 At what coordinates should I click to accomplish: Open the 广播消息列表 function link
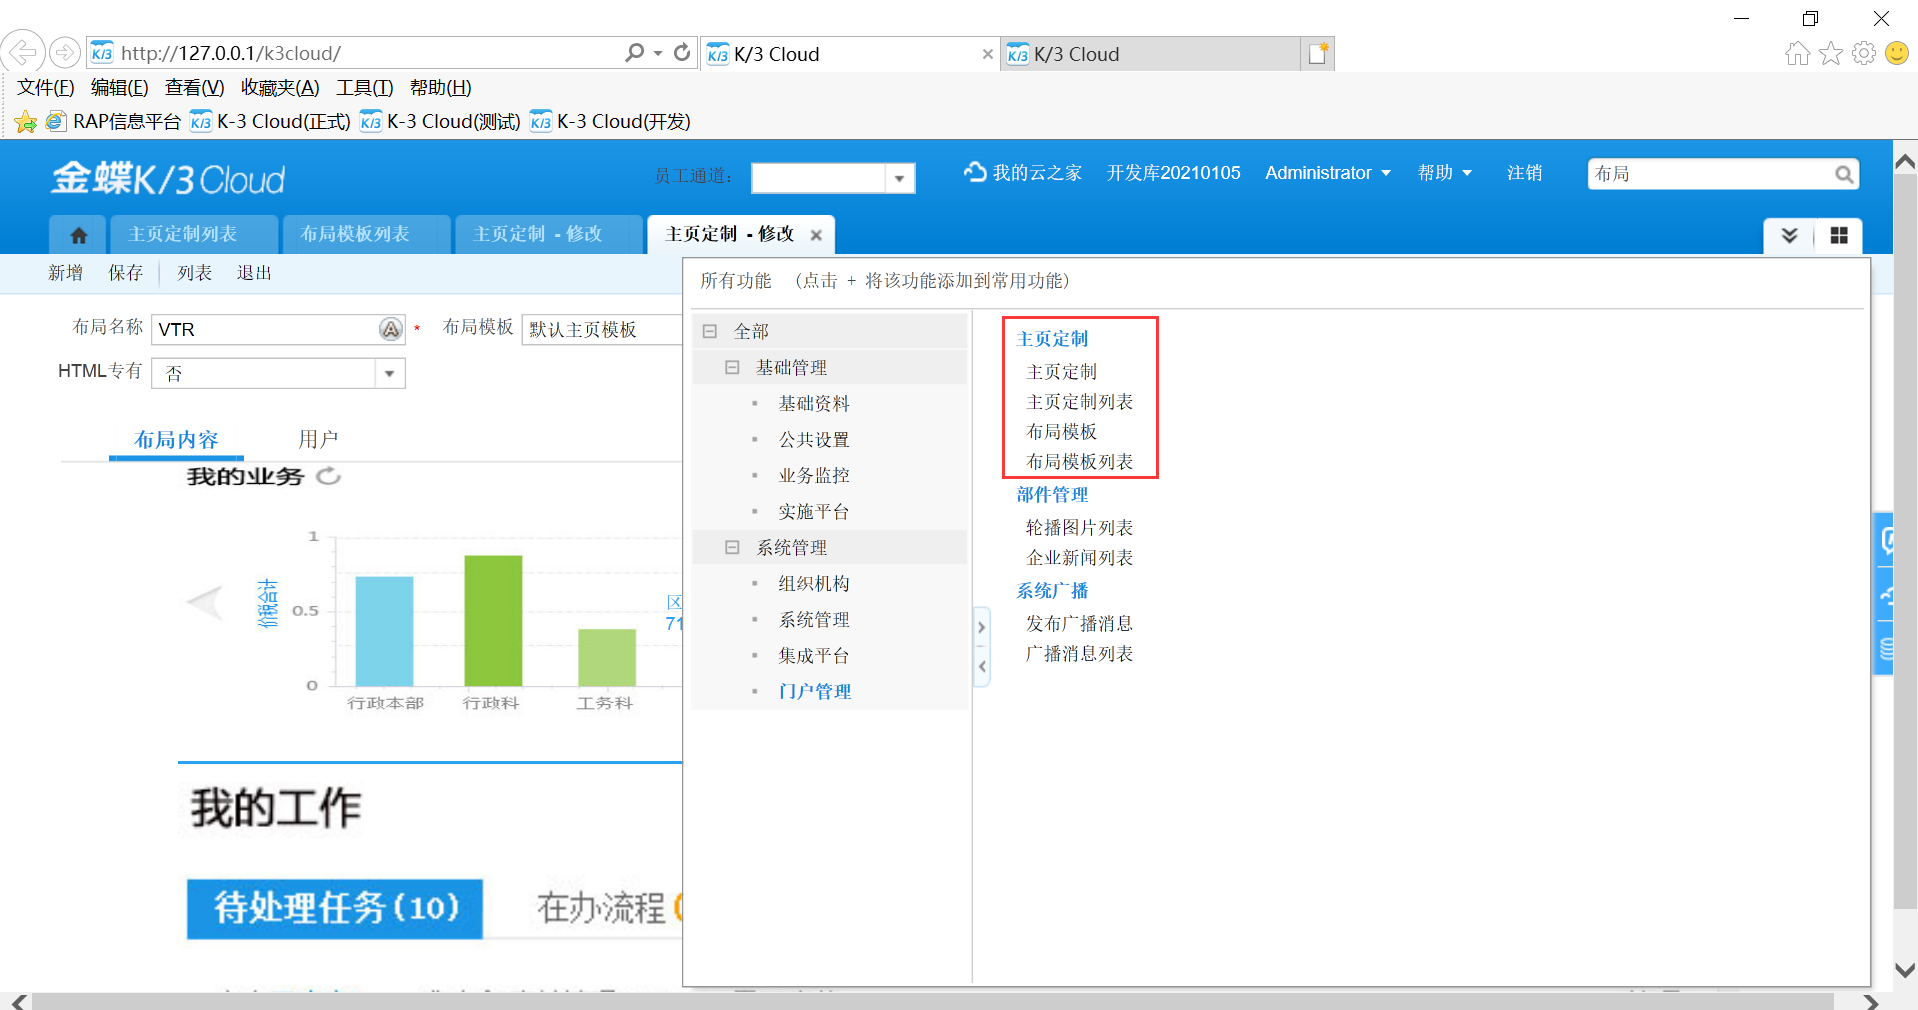click(1080, 654)
